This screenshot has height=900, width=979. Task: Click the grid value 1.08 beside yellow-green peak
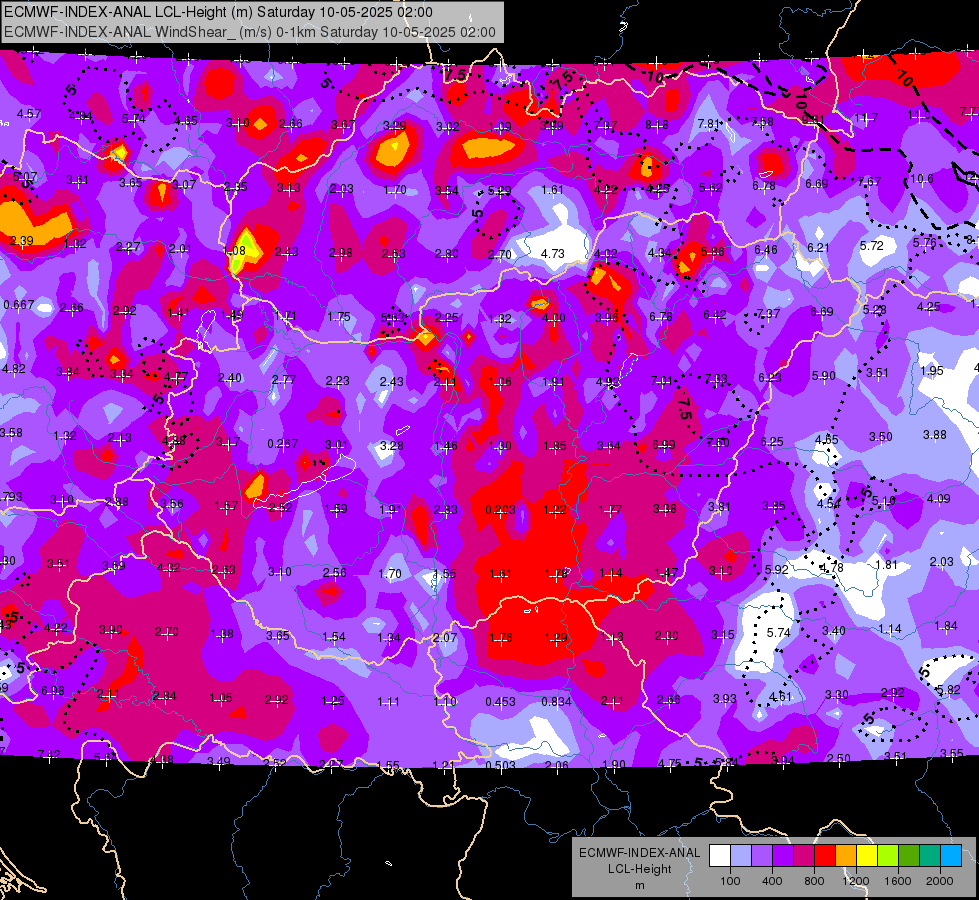234,250
